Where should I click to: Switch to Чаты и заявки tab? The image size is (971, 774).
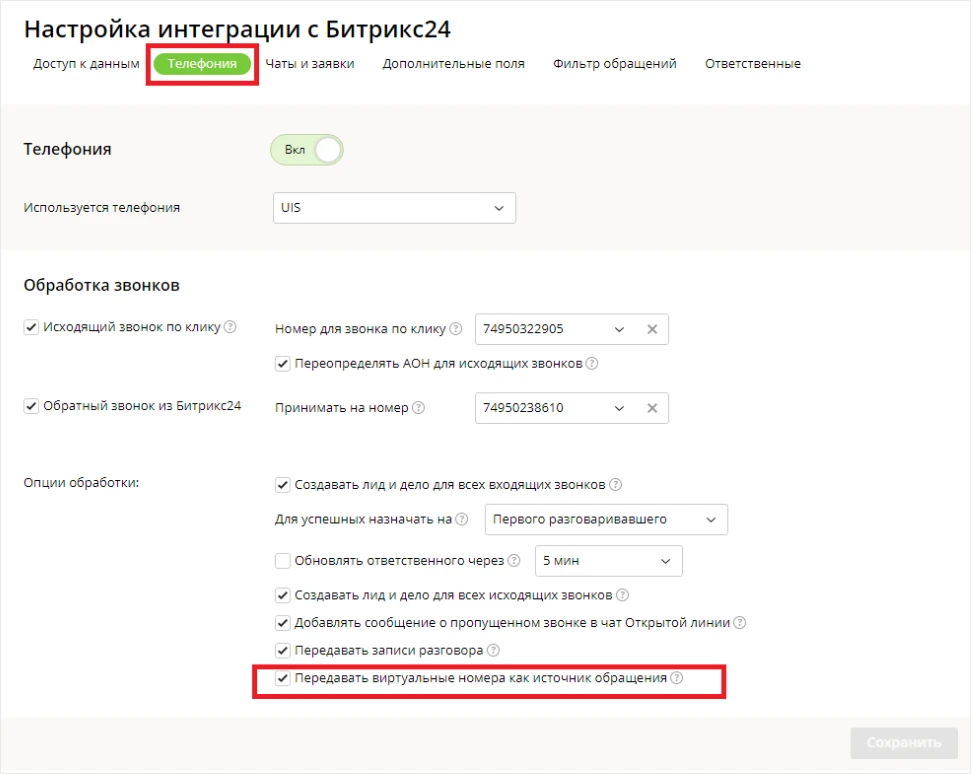[310, 63]
